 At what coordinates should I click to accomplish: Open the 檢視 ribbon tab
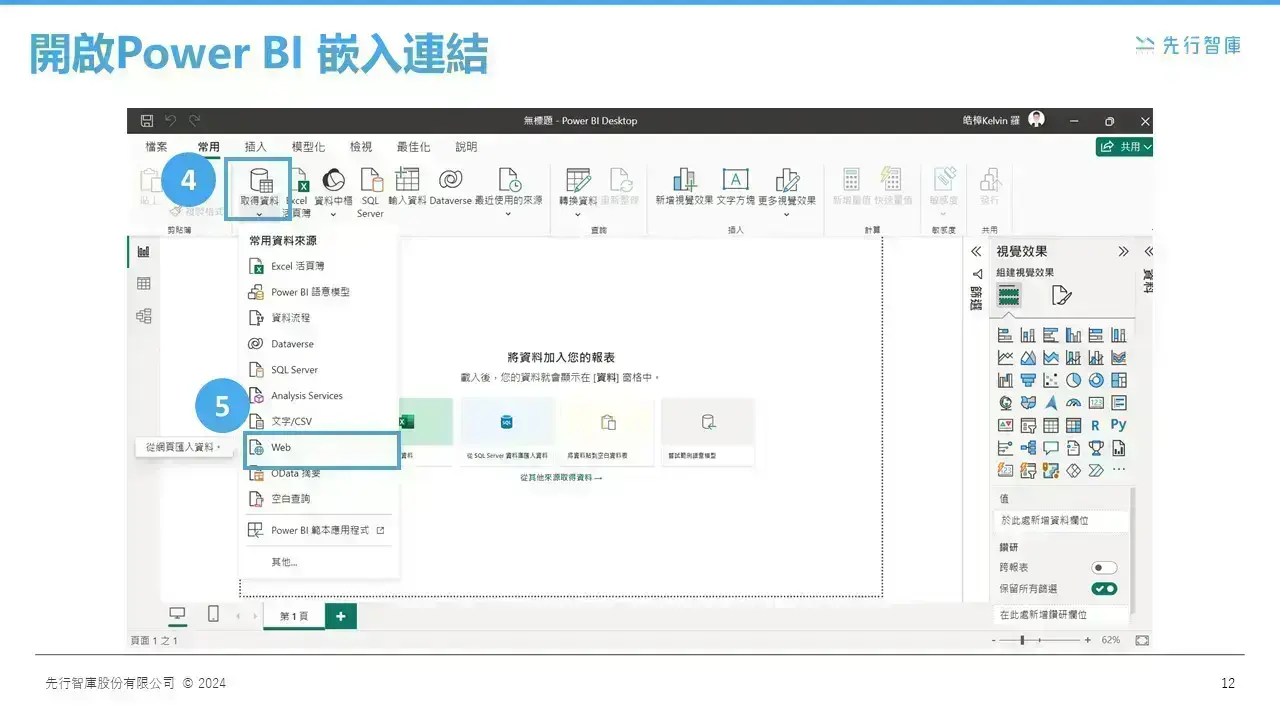(x=361, y=146)
